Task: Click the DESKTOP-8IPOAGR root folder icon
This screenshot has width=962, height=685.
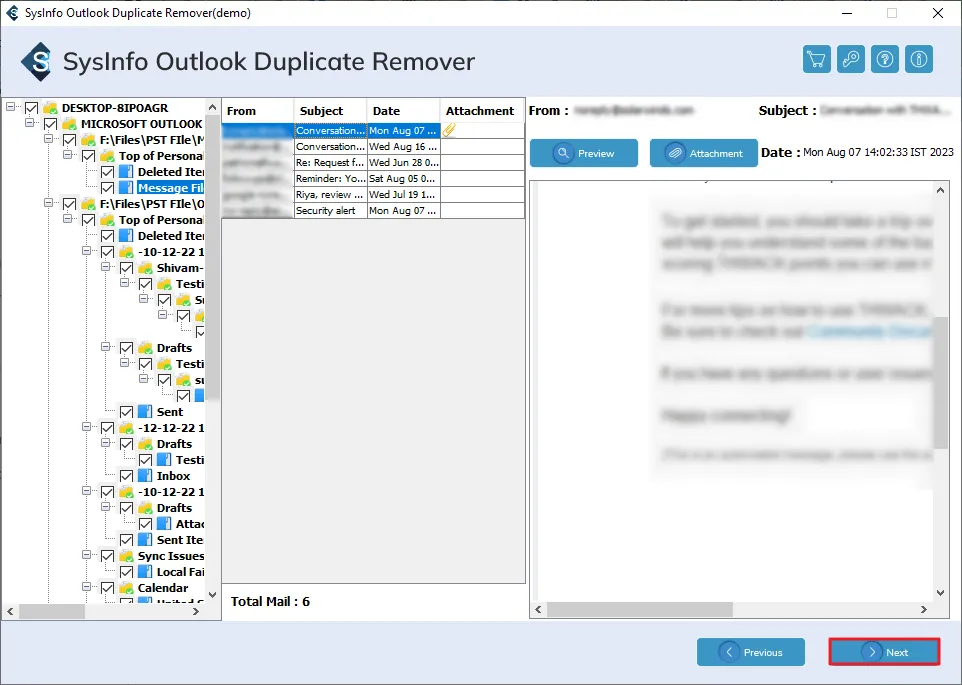Action: [50, 108]
